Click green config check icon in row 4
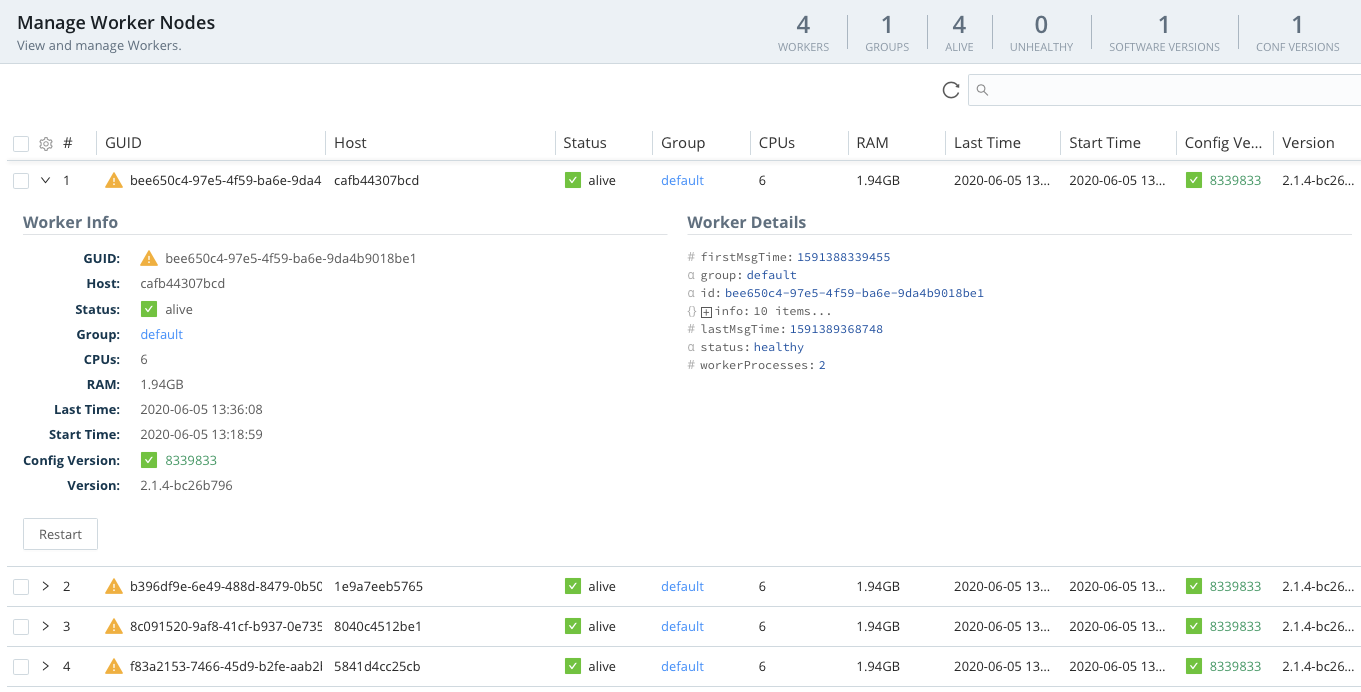Viewport: 1361px width, 692px height. click(1194, 667)
